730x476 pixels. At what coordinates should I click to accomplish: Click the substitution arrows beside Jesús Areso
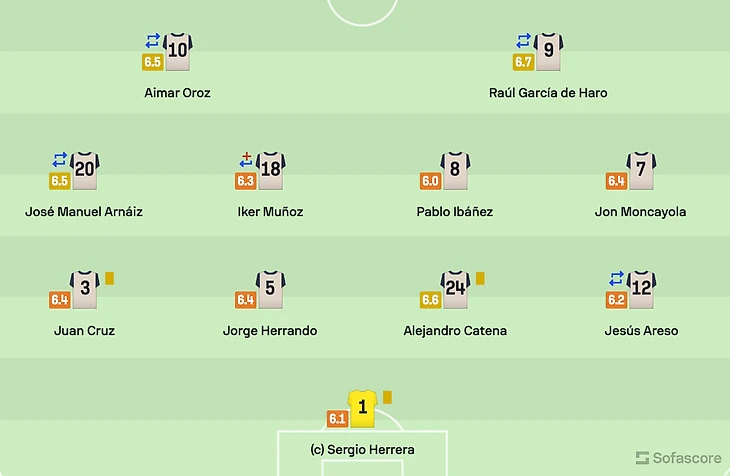(616, 278)
